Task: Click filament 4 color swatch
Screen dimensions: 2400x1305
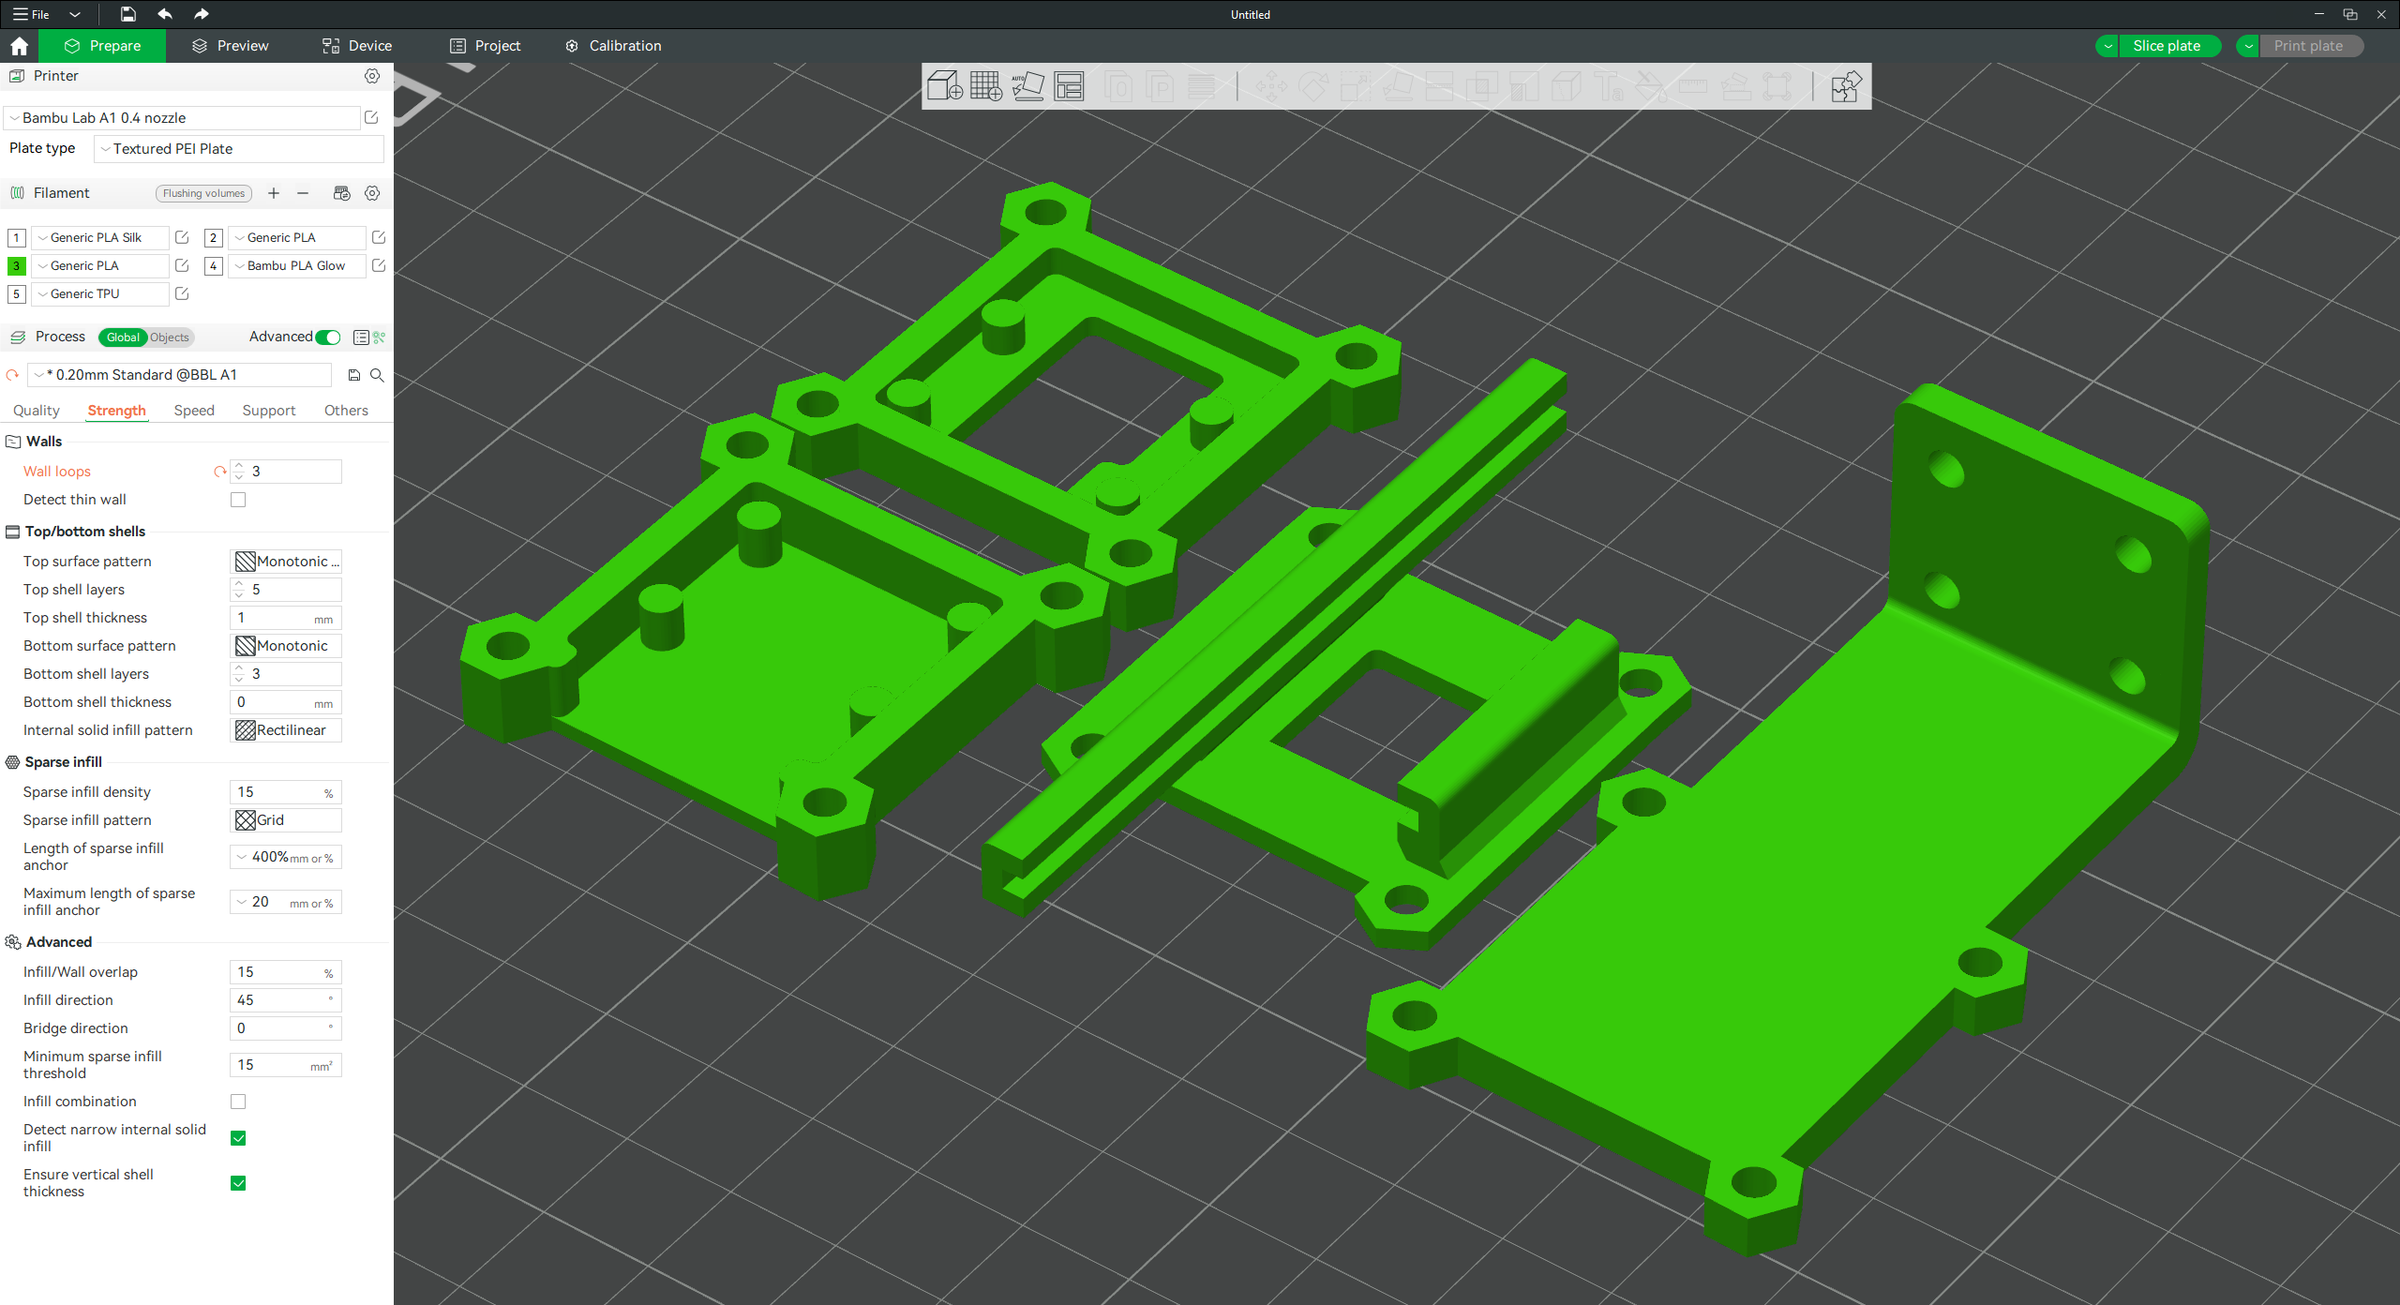Action: coord(213,265)
